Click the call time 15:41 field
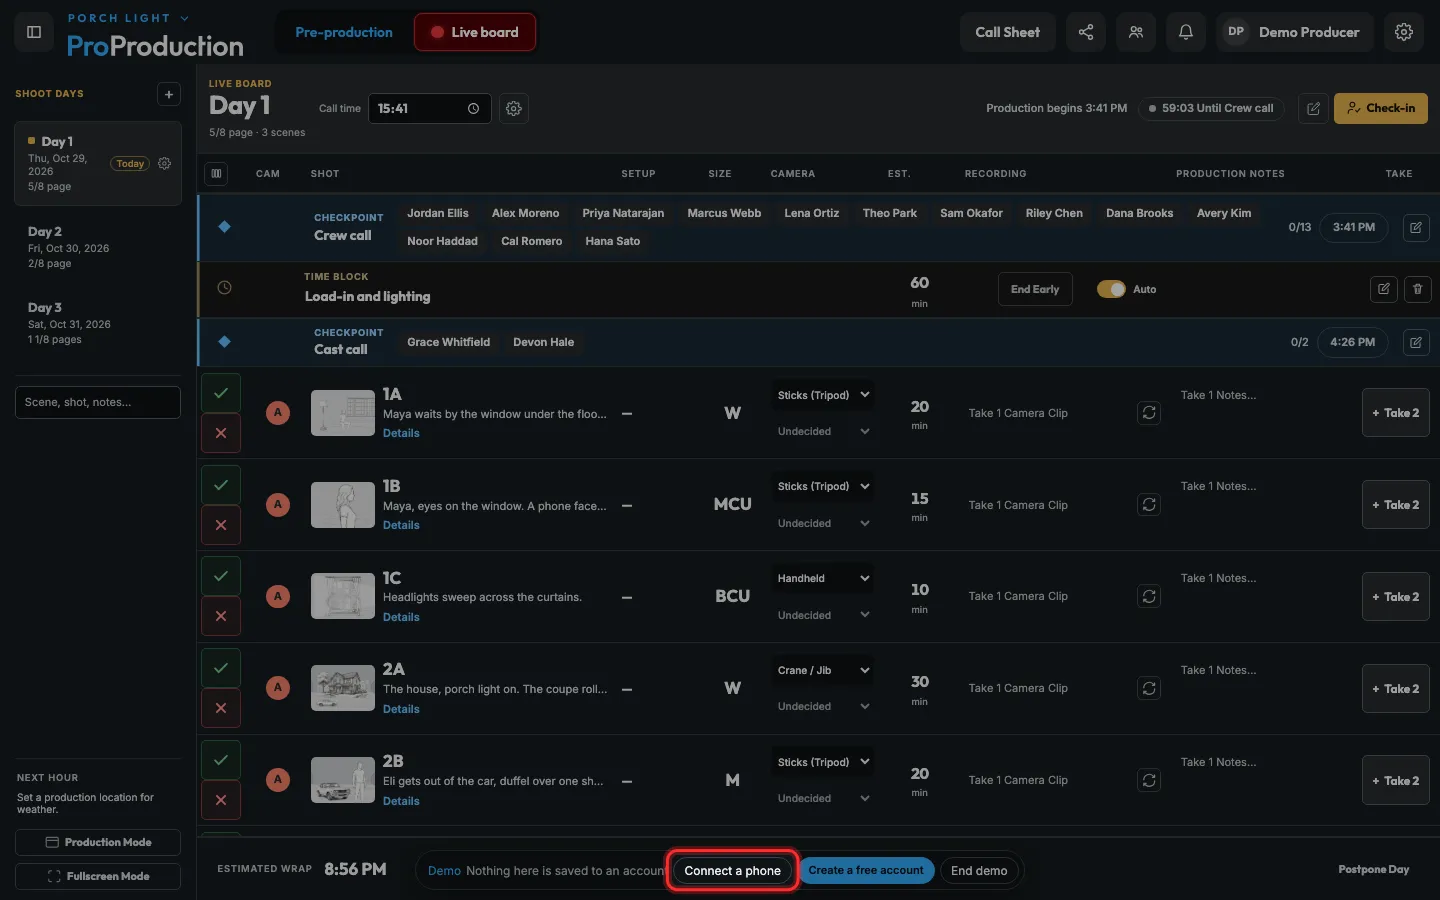Viewport: 1440px width, 900px height. (429, 109)
